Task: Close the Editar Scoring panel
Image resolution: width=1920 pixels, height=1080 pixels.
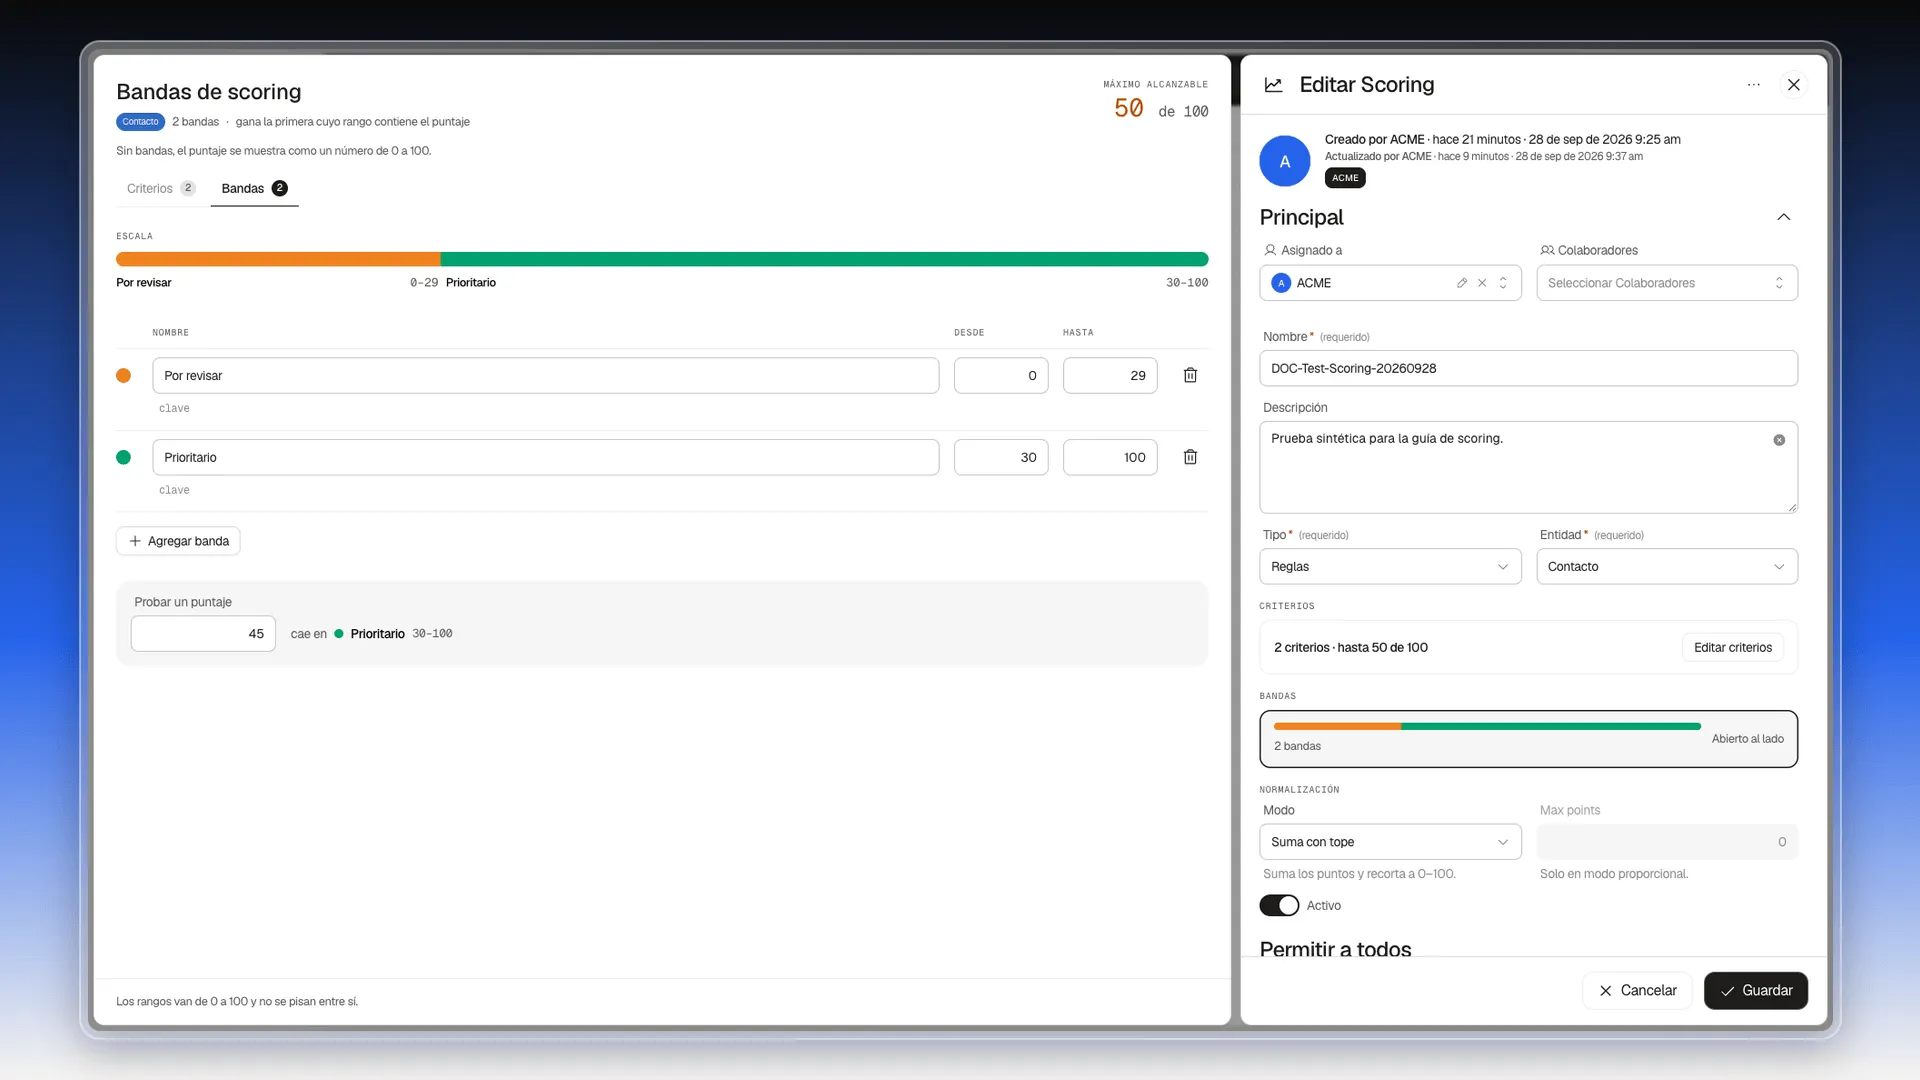Action: click(1794, 85)
